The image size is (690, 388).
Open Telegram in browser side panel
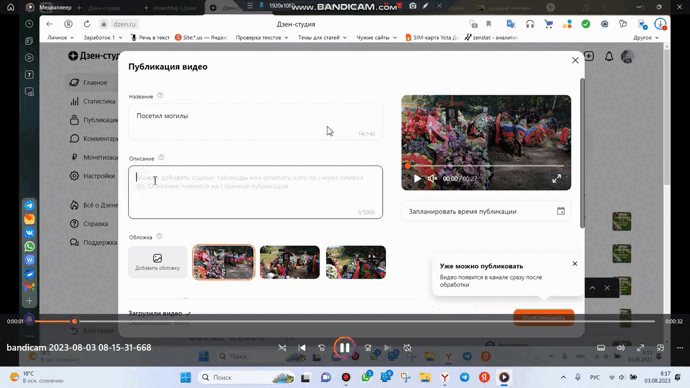pyautogui.click(x=29, y=205)
